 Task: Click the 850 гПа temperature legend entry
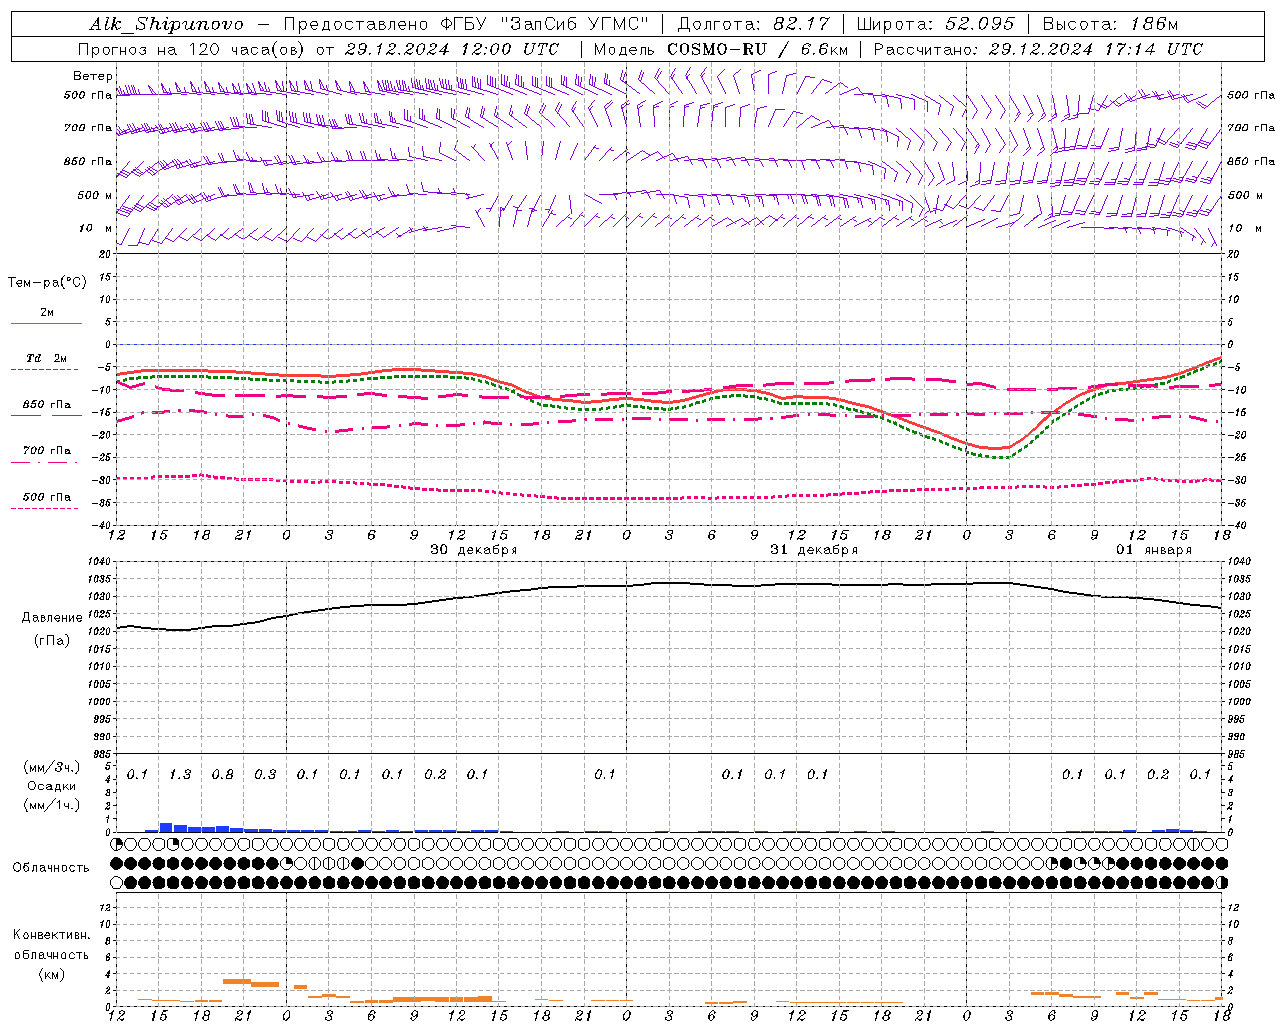47,405
